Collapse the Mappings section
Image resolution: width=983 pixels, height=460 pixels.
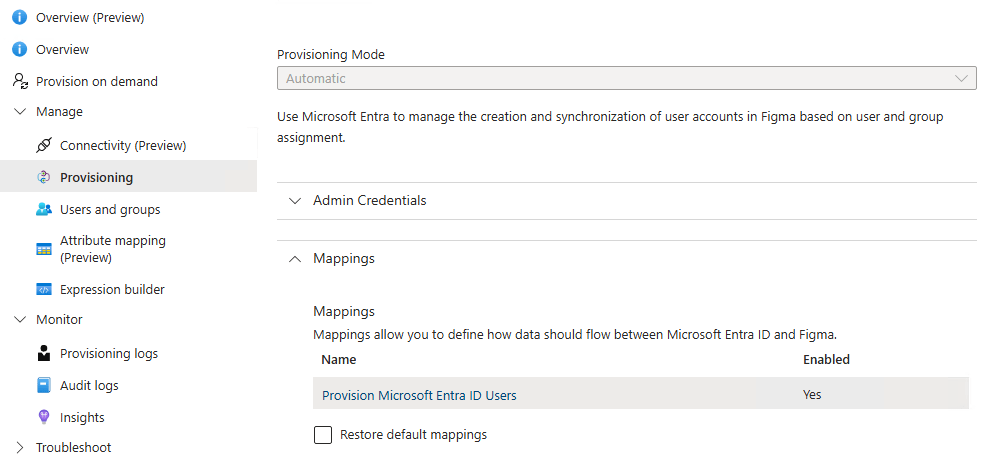tap(295, 258)
